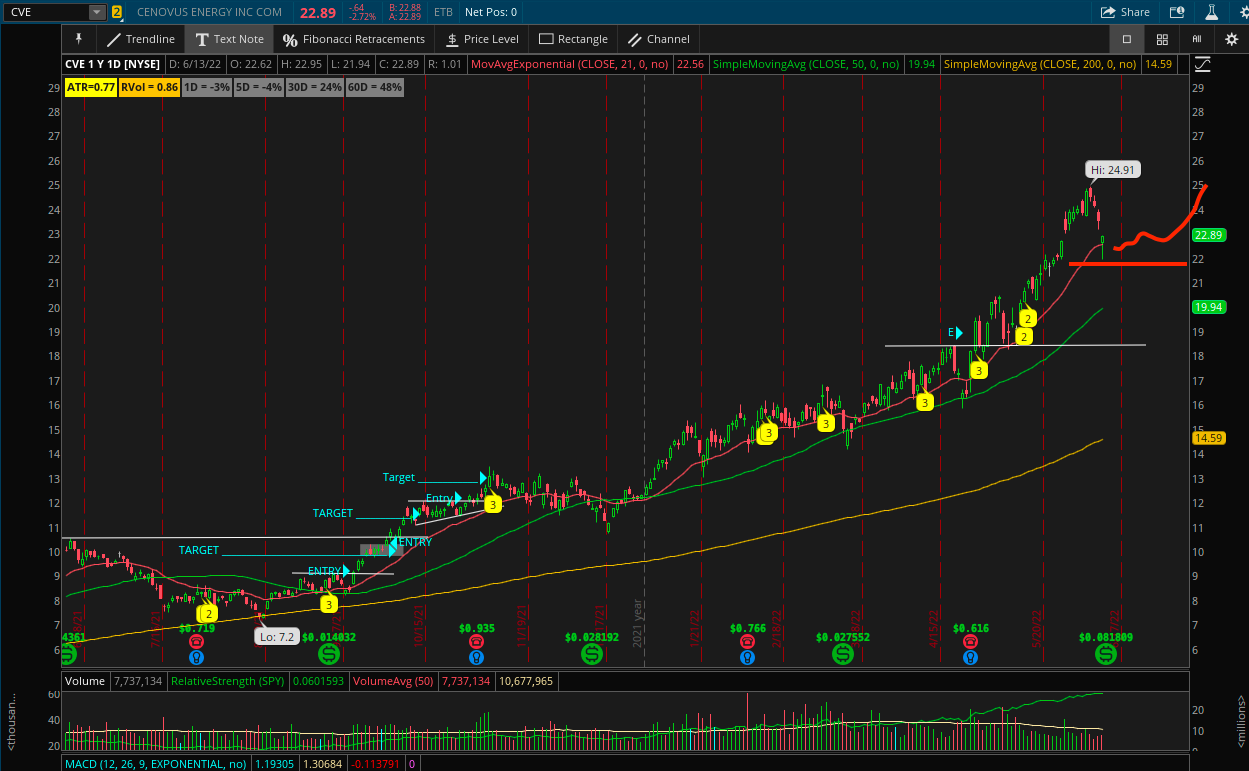Click the ETB label in header
The height and width of the screenshot is (771, 1249).
tap(443, 12)
